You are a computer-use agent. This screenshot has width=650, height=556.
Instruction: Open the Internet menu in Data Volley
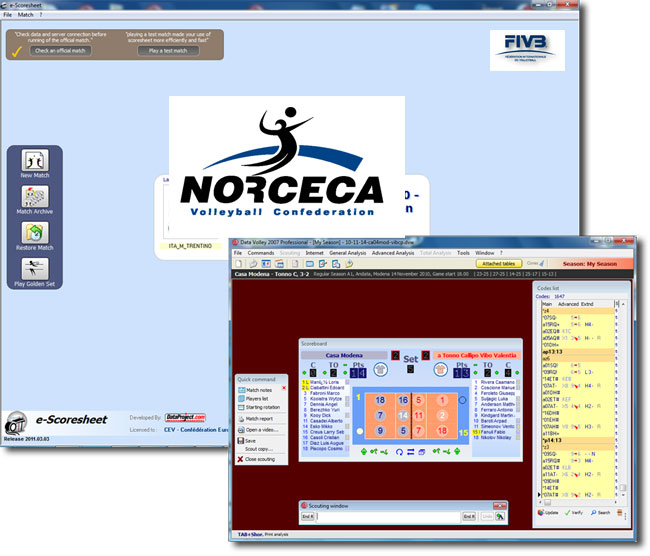[314, 253]
